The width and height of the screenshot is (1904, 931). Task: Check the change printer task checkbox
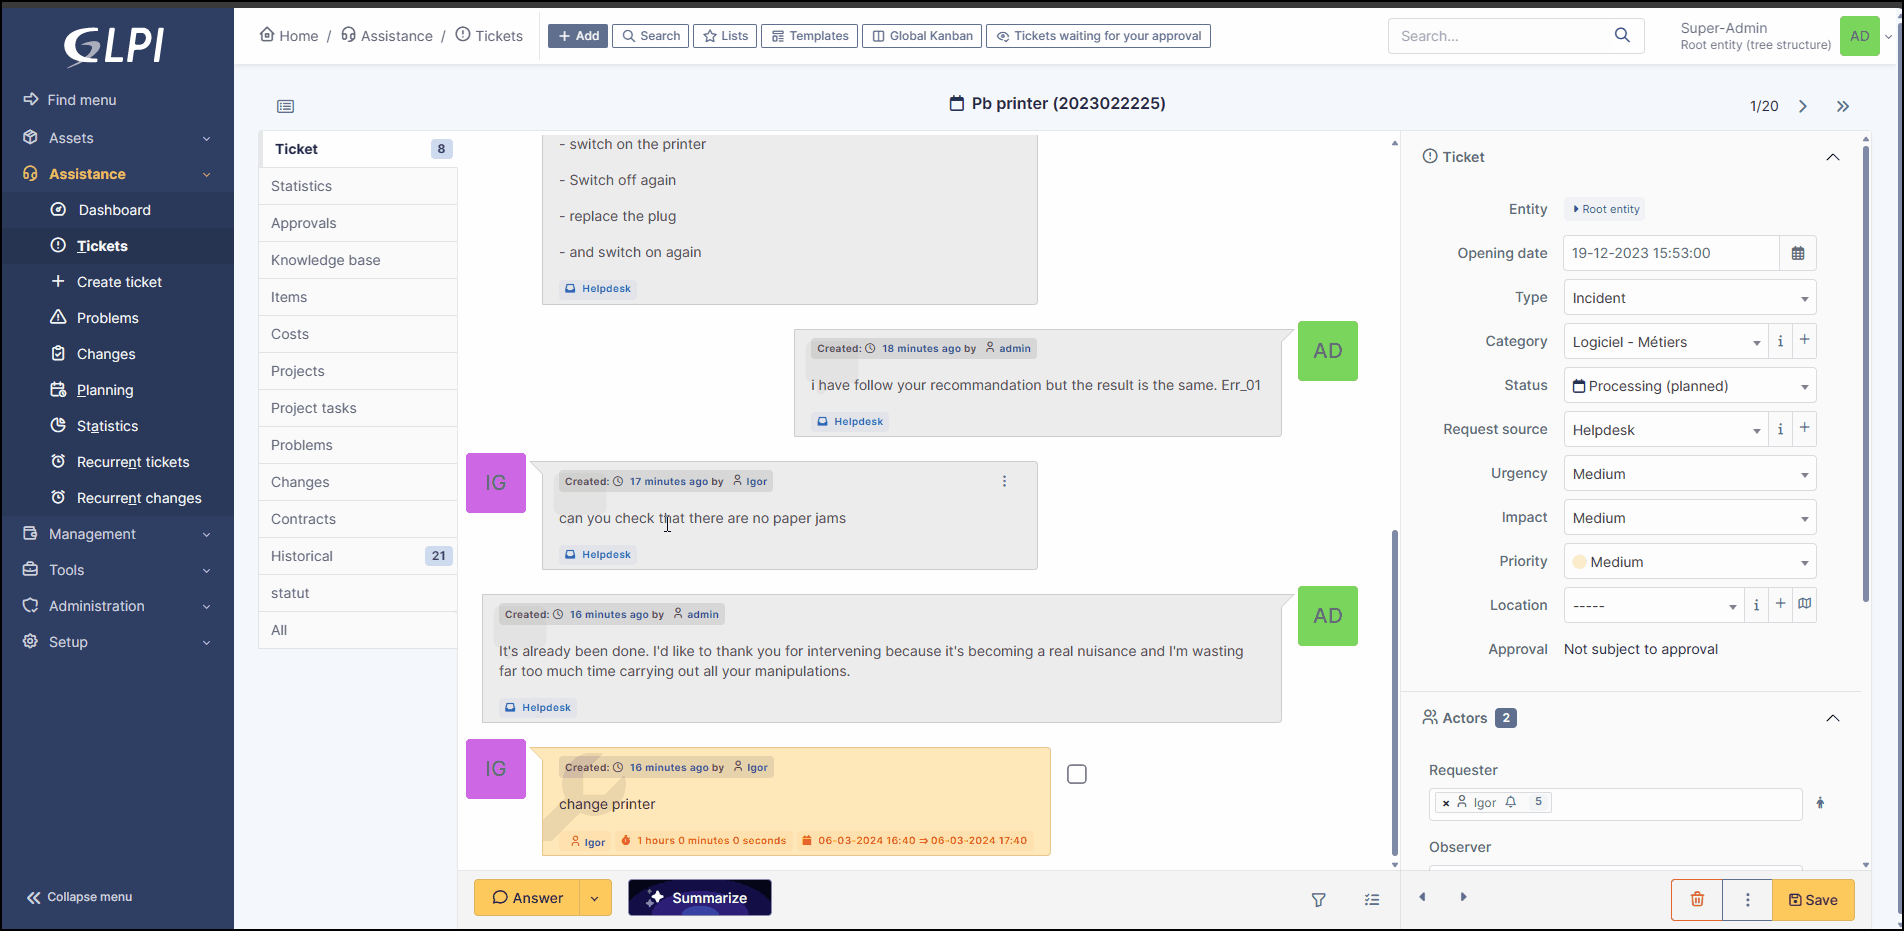pyautogui.click(x=1076, y=774)
